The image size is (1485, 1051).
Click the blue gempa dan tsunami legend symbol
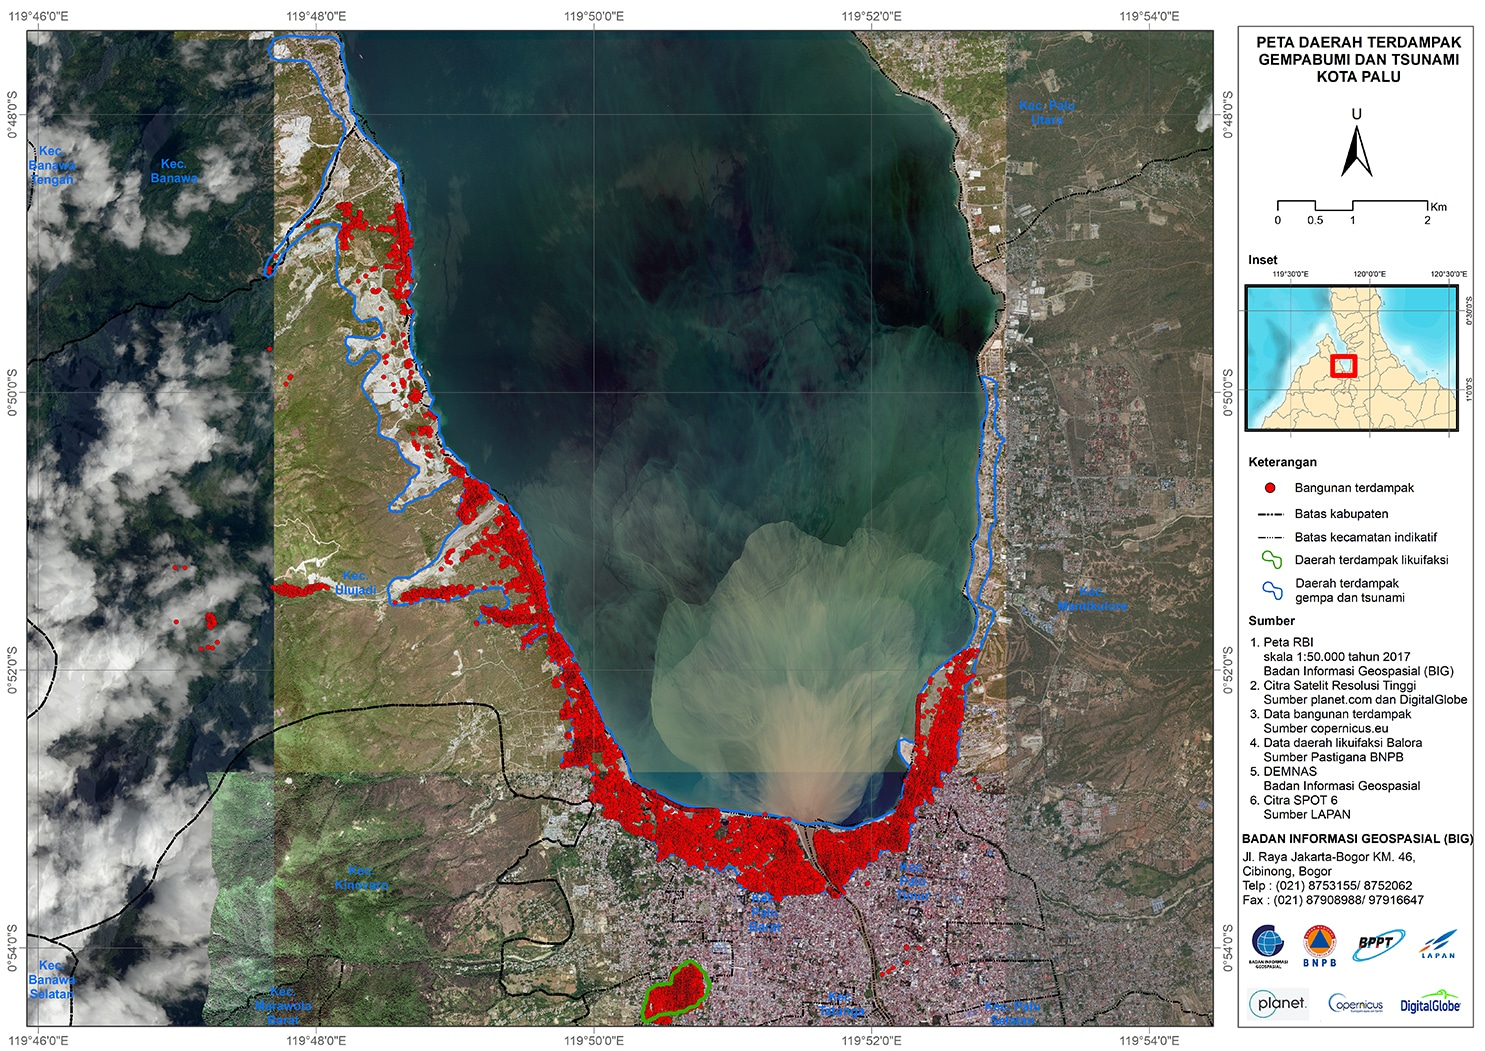point(1271,590)
